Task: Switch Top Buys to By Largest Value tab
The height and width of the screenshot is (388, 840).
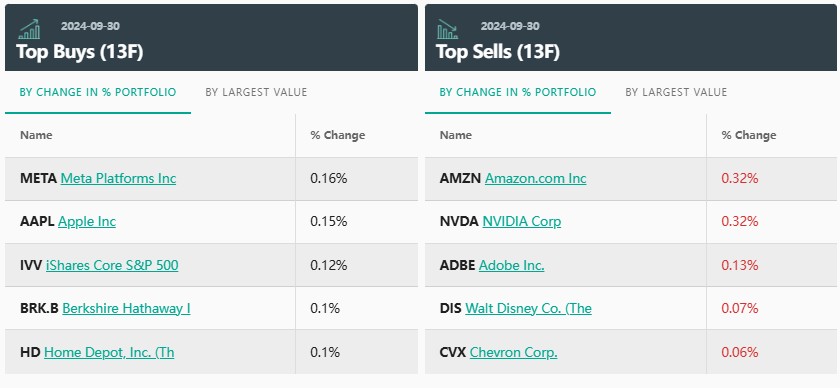Action: pyautogui.click(x=256, y=92)
